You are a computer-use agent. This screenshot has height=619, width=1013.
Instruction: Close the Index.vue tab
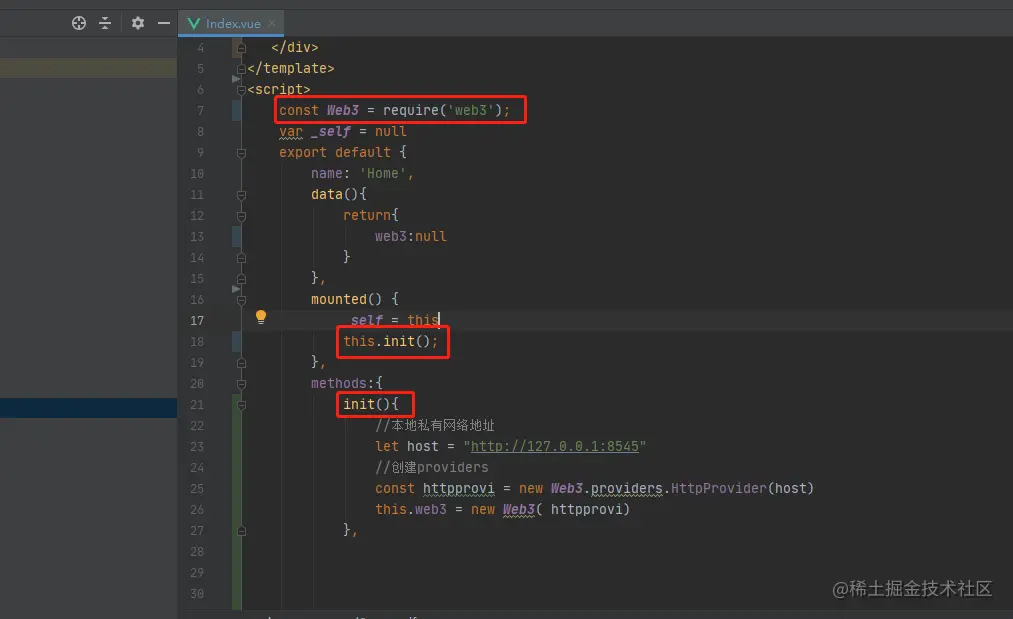point(272,23)
